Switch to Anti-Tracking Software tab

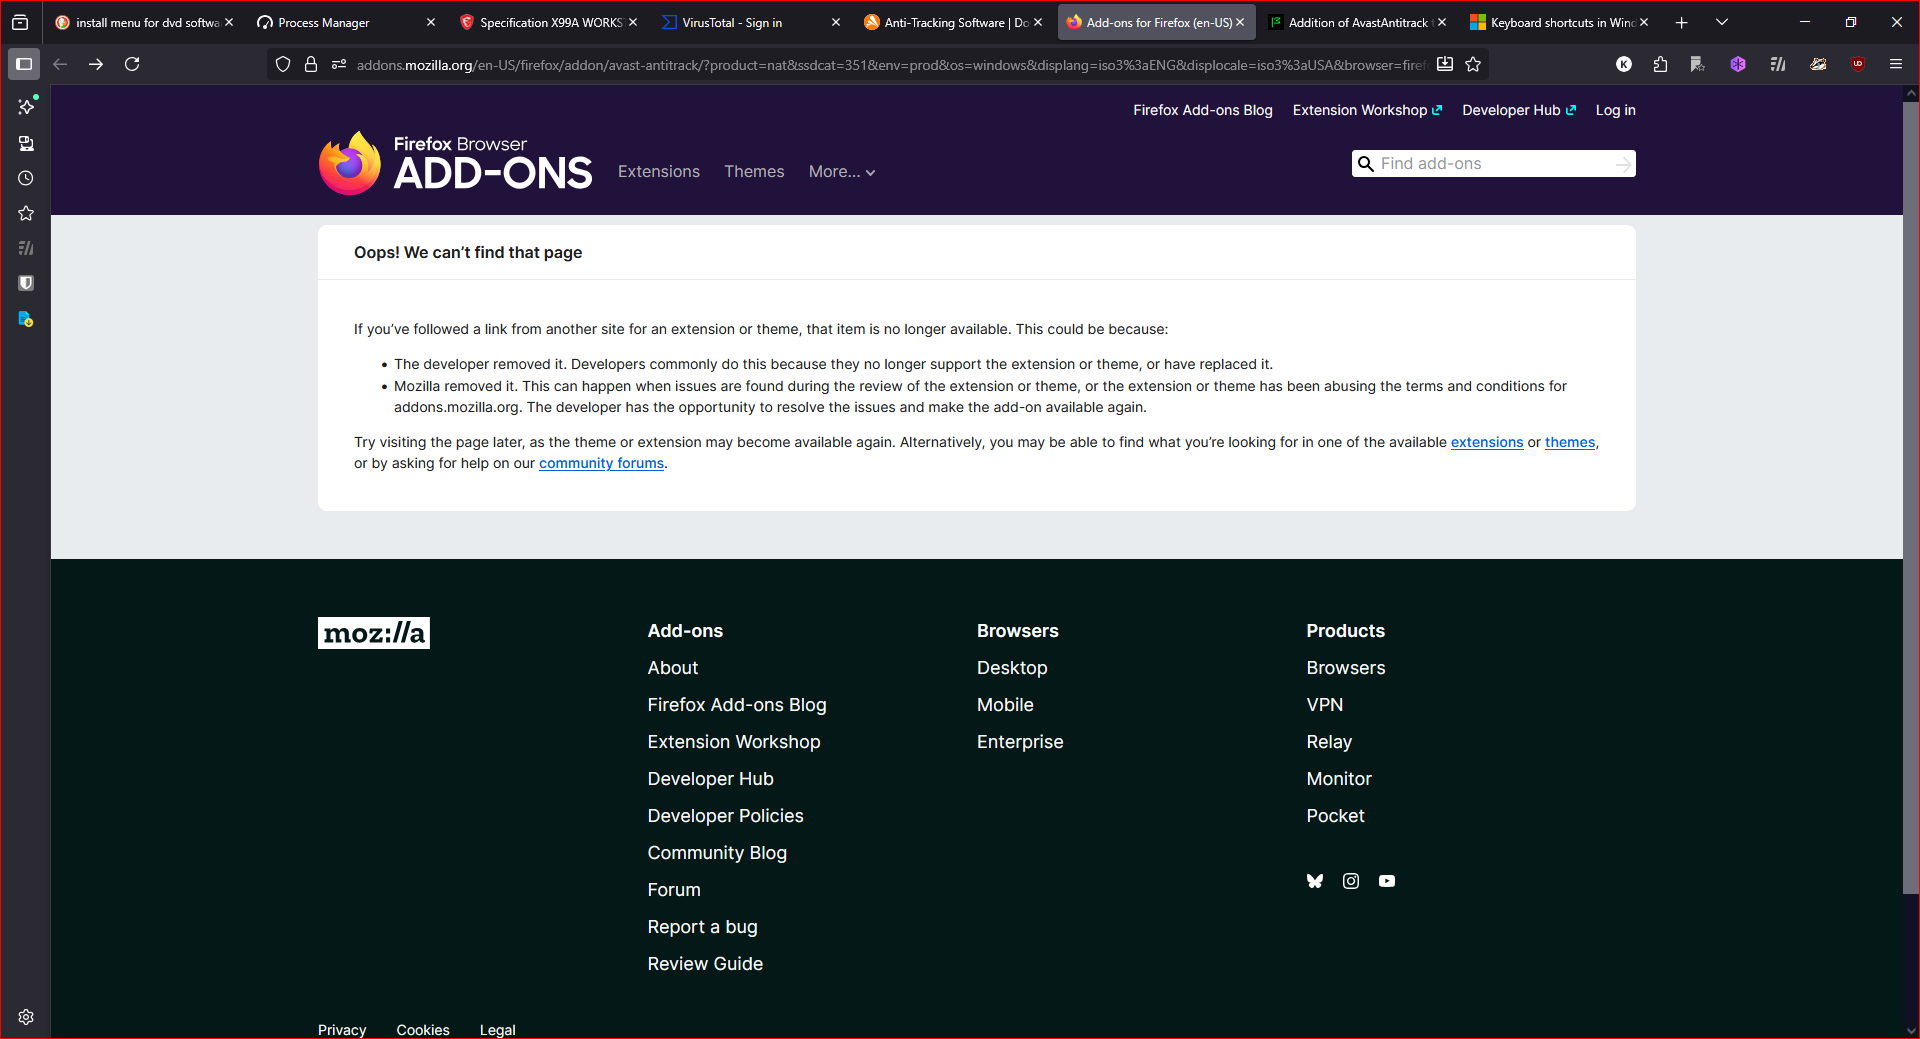point(953,22)
